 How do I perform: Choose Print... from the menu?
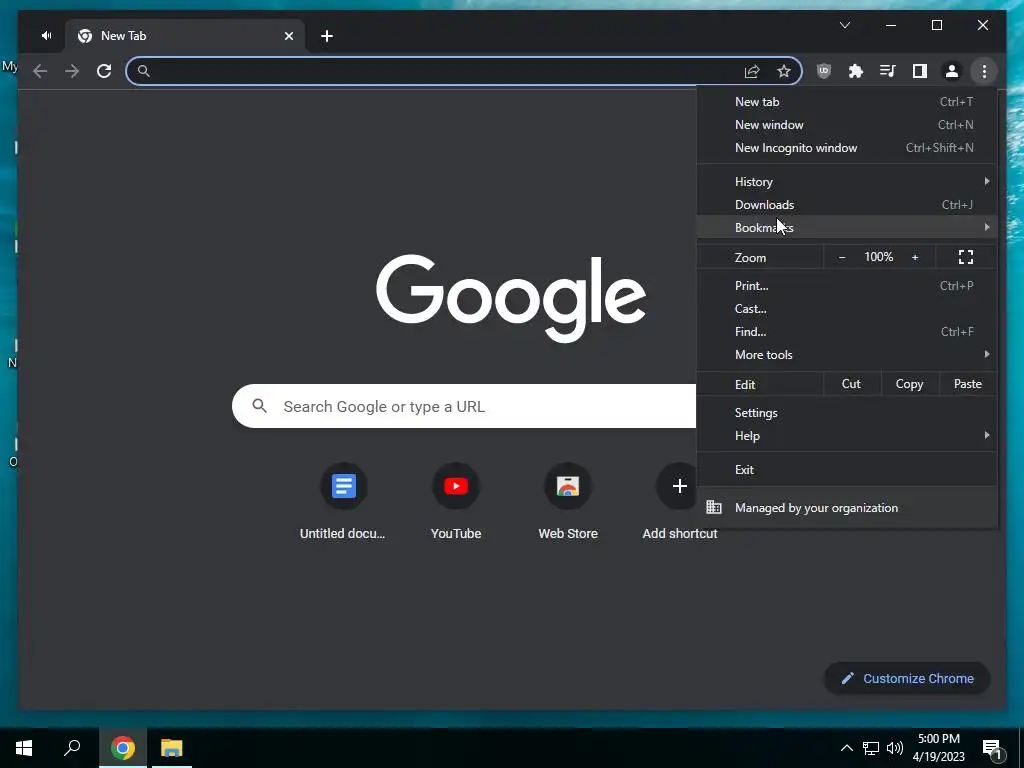click(x=847, y=285)
